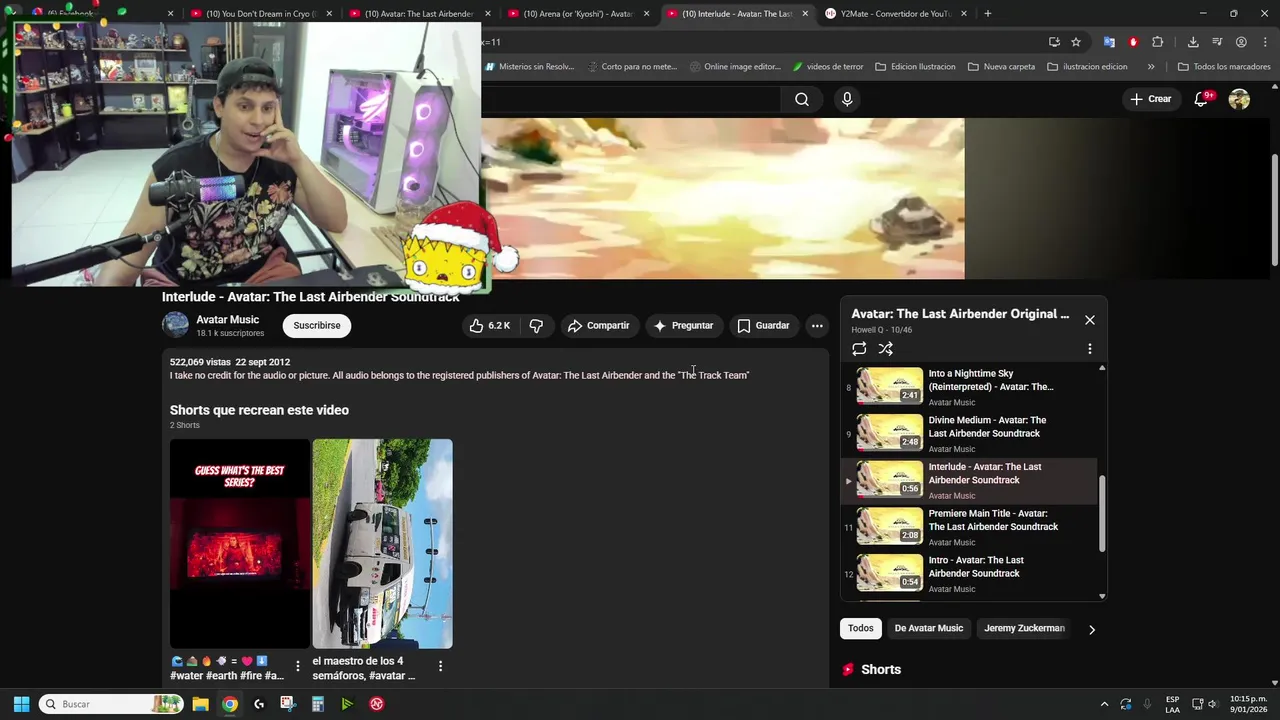Close the Interlude browser tab

click(x=805, y=14)
